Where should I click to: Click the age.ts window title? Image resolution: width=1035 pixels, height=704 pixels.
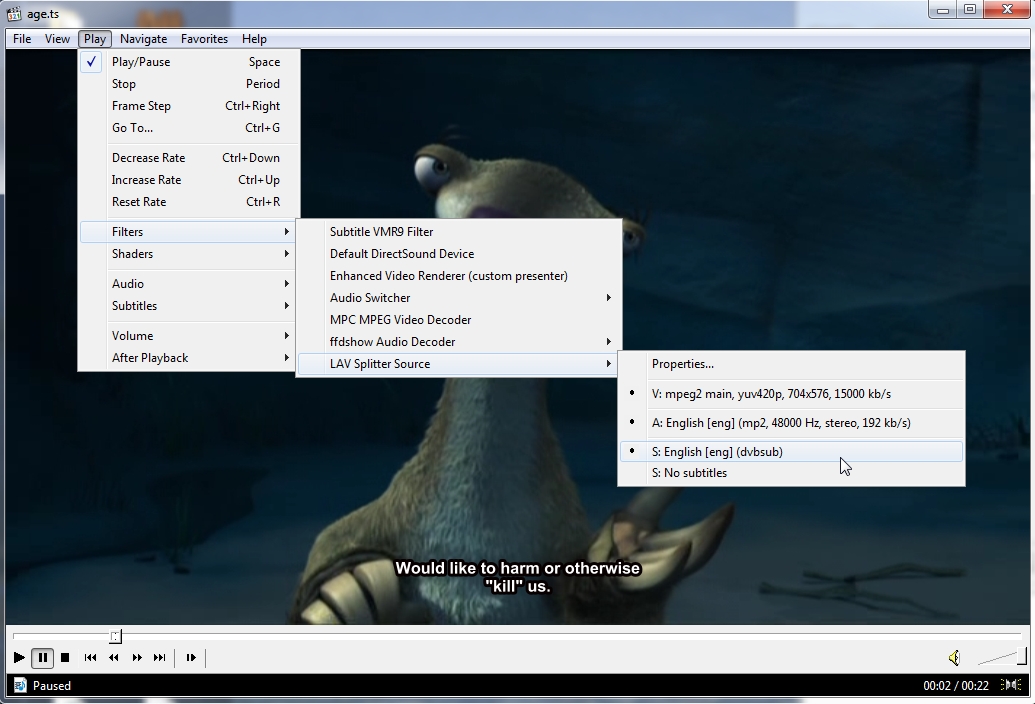43,14
